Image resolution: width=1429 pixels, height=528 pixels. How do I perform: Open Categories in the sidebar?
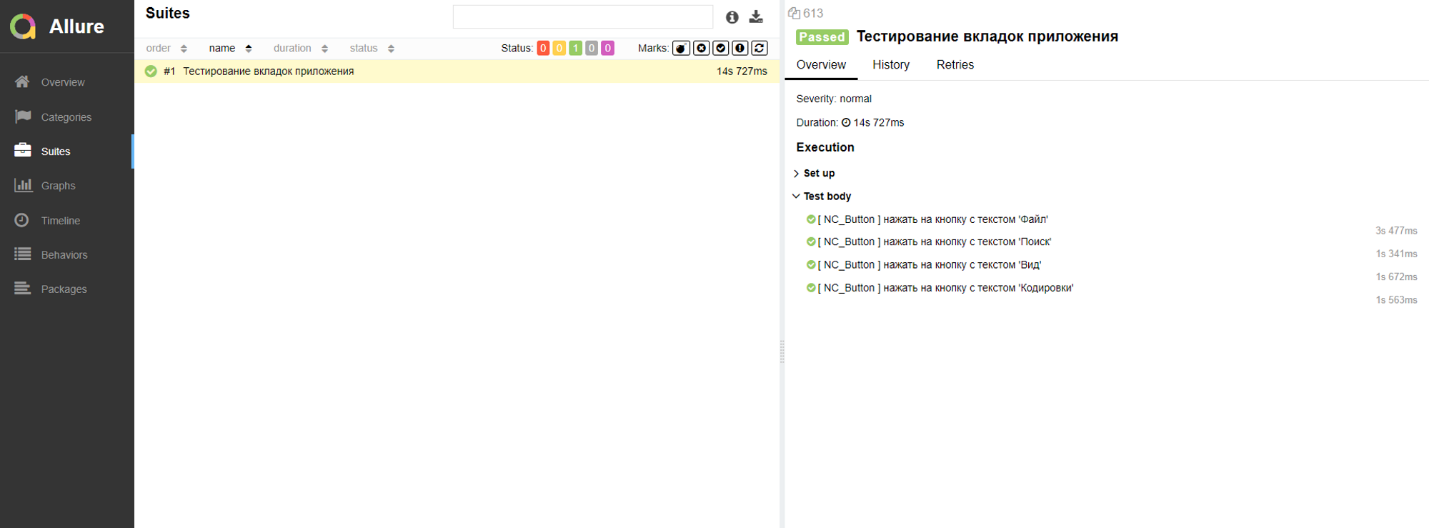(66, 117)
